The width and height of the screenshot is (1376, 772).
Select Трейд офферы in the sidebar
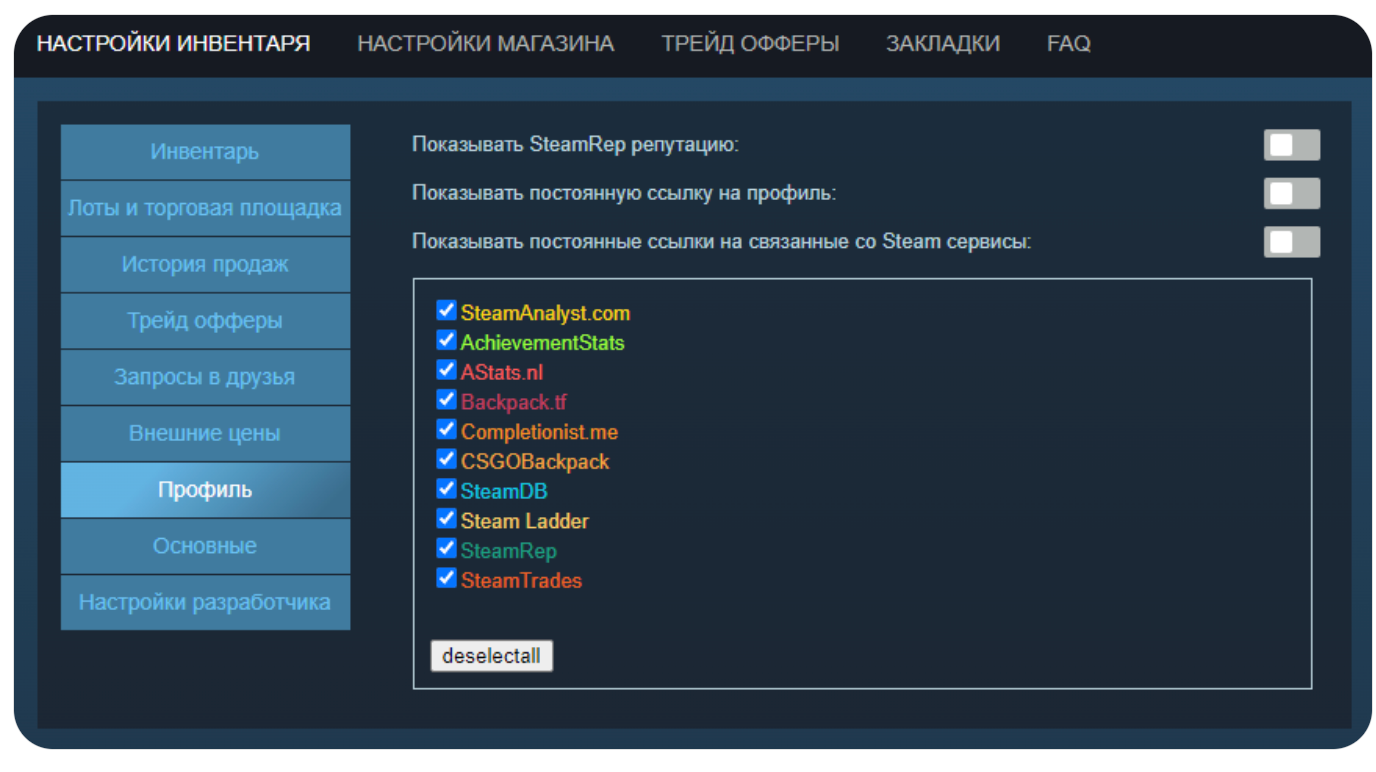pyautogui.click(x=205, y=321)
